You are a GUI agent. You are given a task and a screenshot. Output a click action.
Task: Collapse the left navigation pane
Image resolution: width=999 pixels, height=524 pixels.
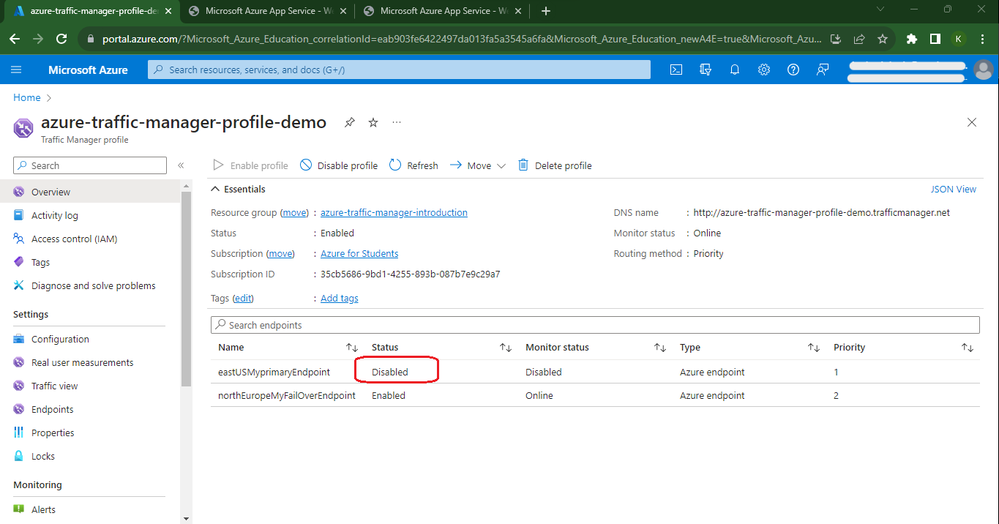[181, 165]
